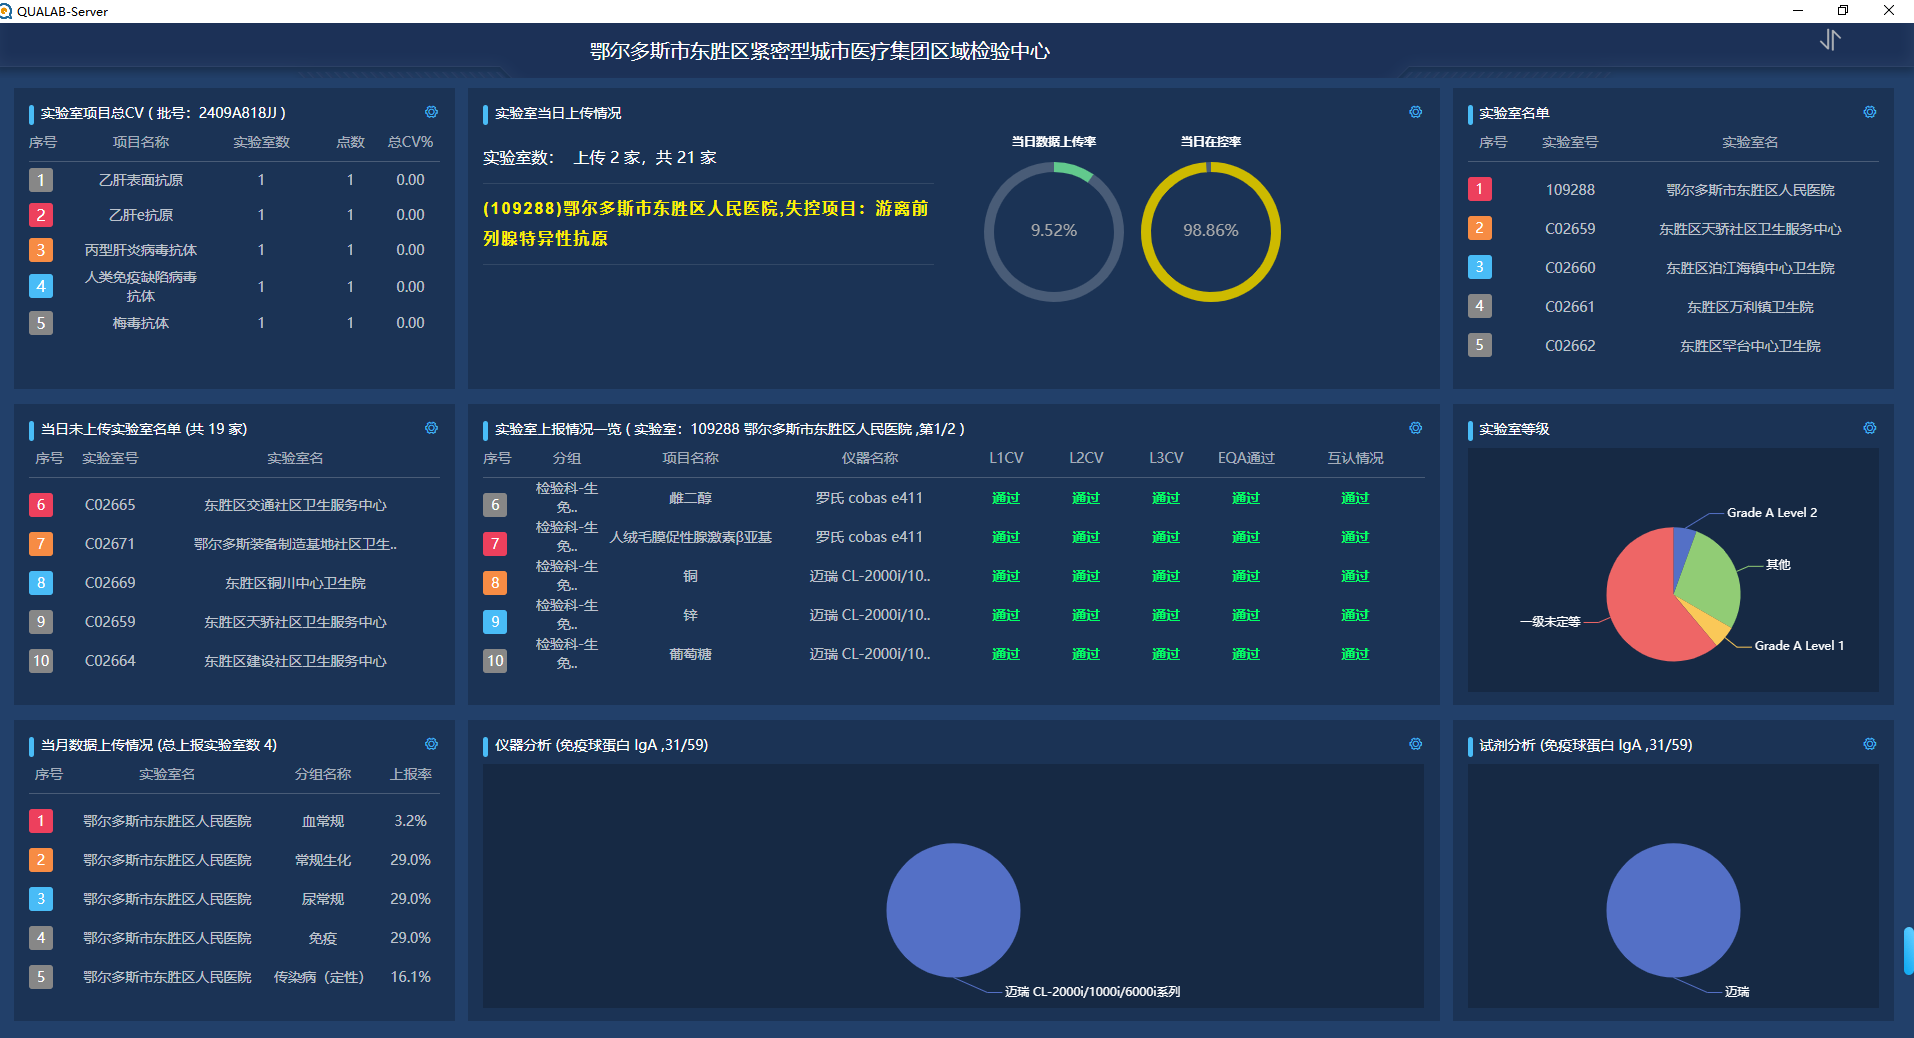Open settings gear of 仪器分析 panel
This screenshot has height=1038, width=1914.
click(1415, 744)
